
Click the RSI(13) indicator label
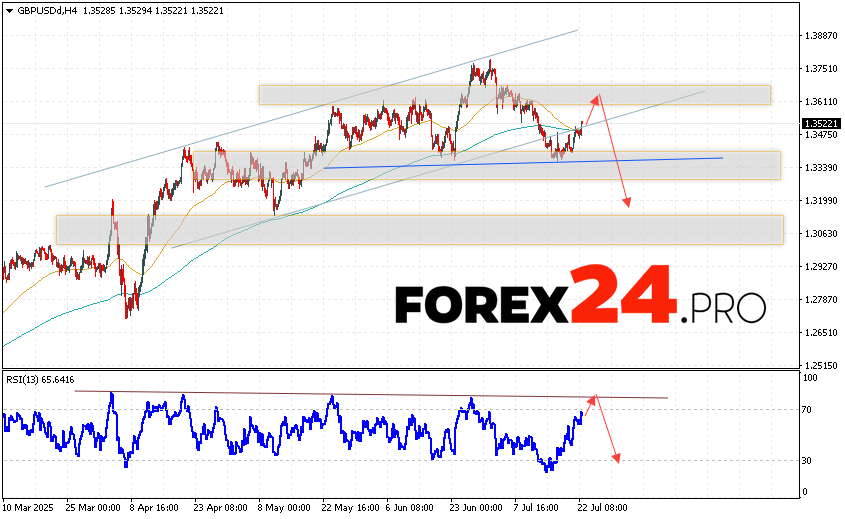[x=40, y=381]
